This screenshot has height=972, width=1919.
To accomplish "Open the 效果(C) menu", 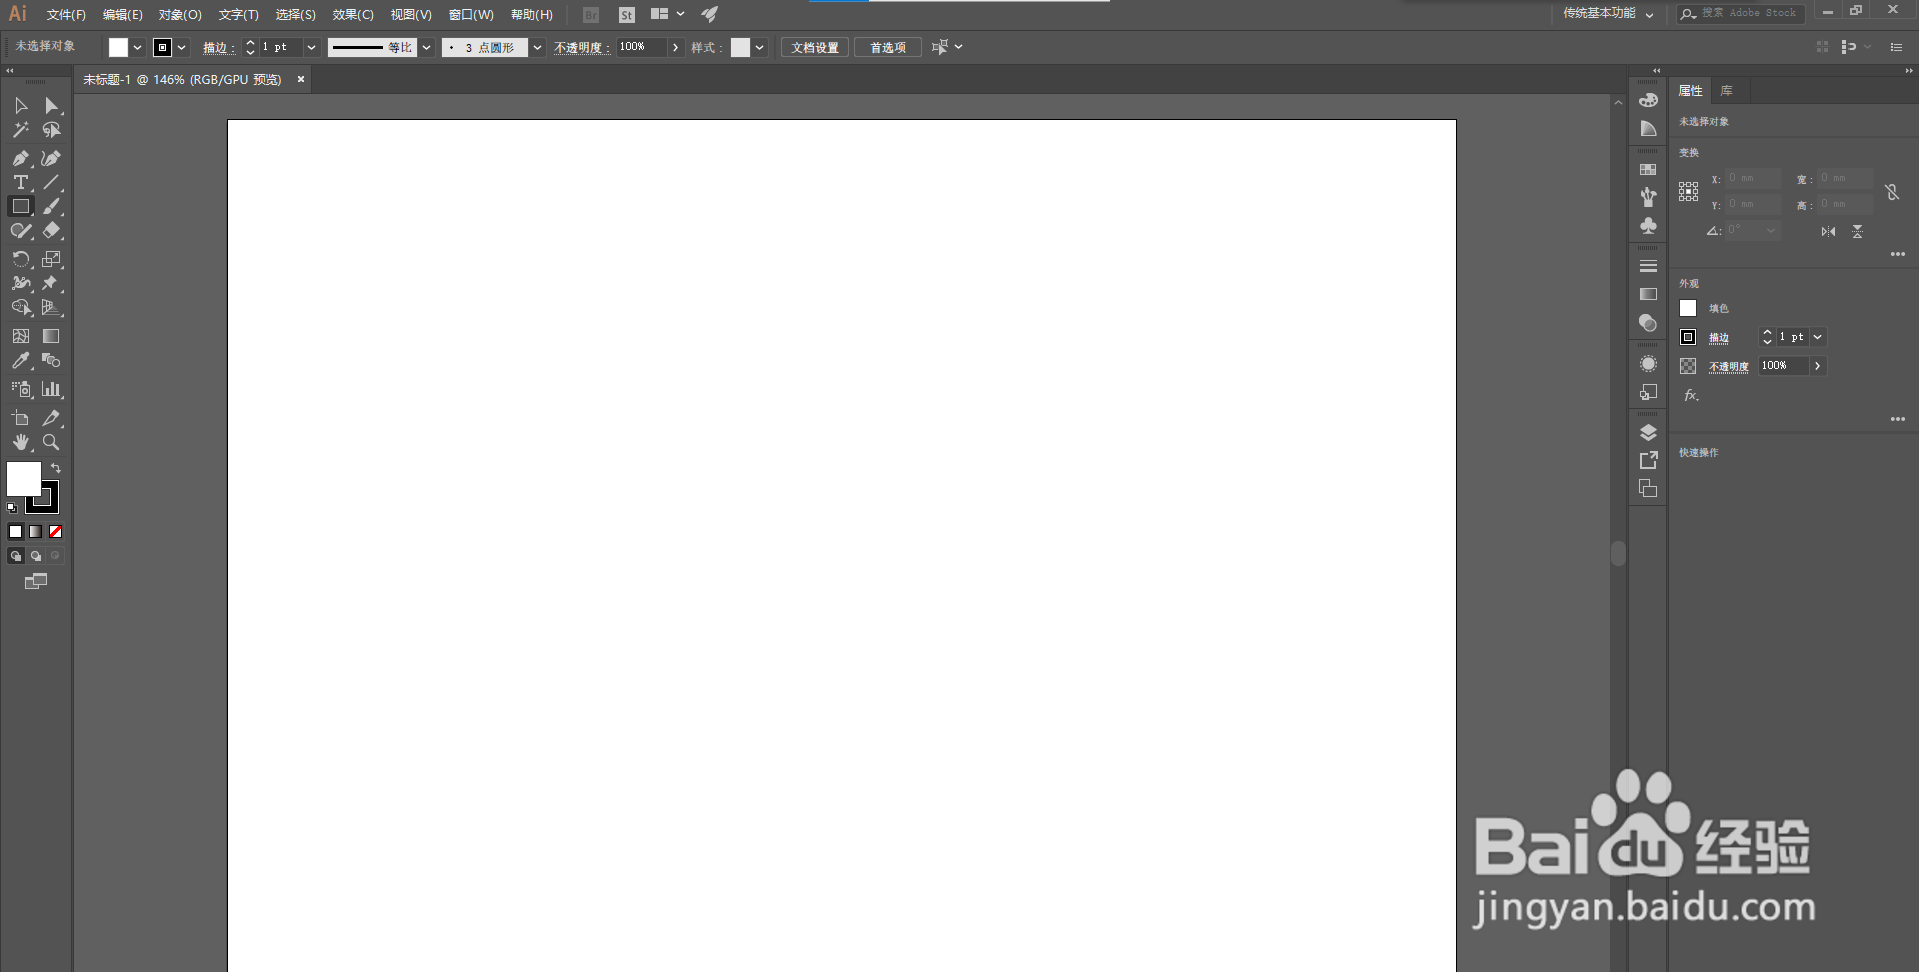I will click(x=353, y=14).
